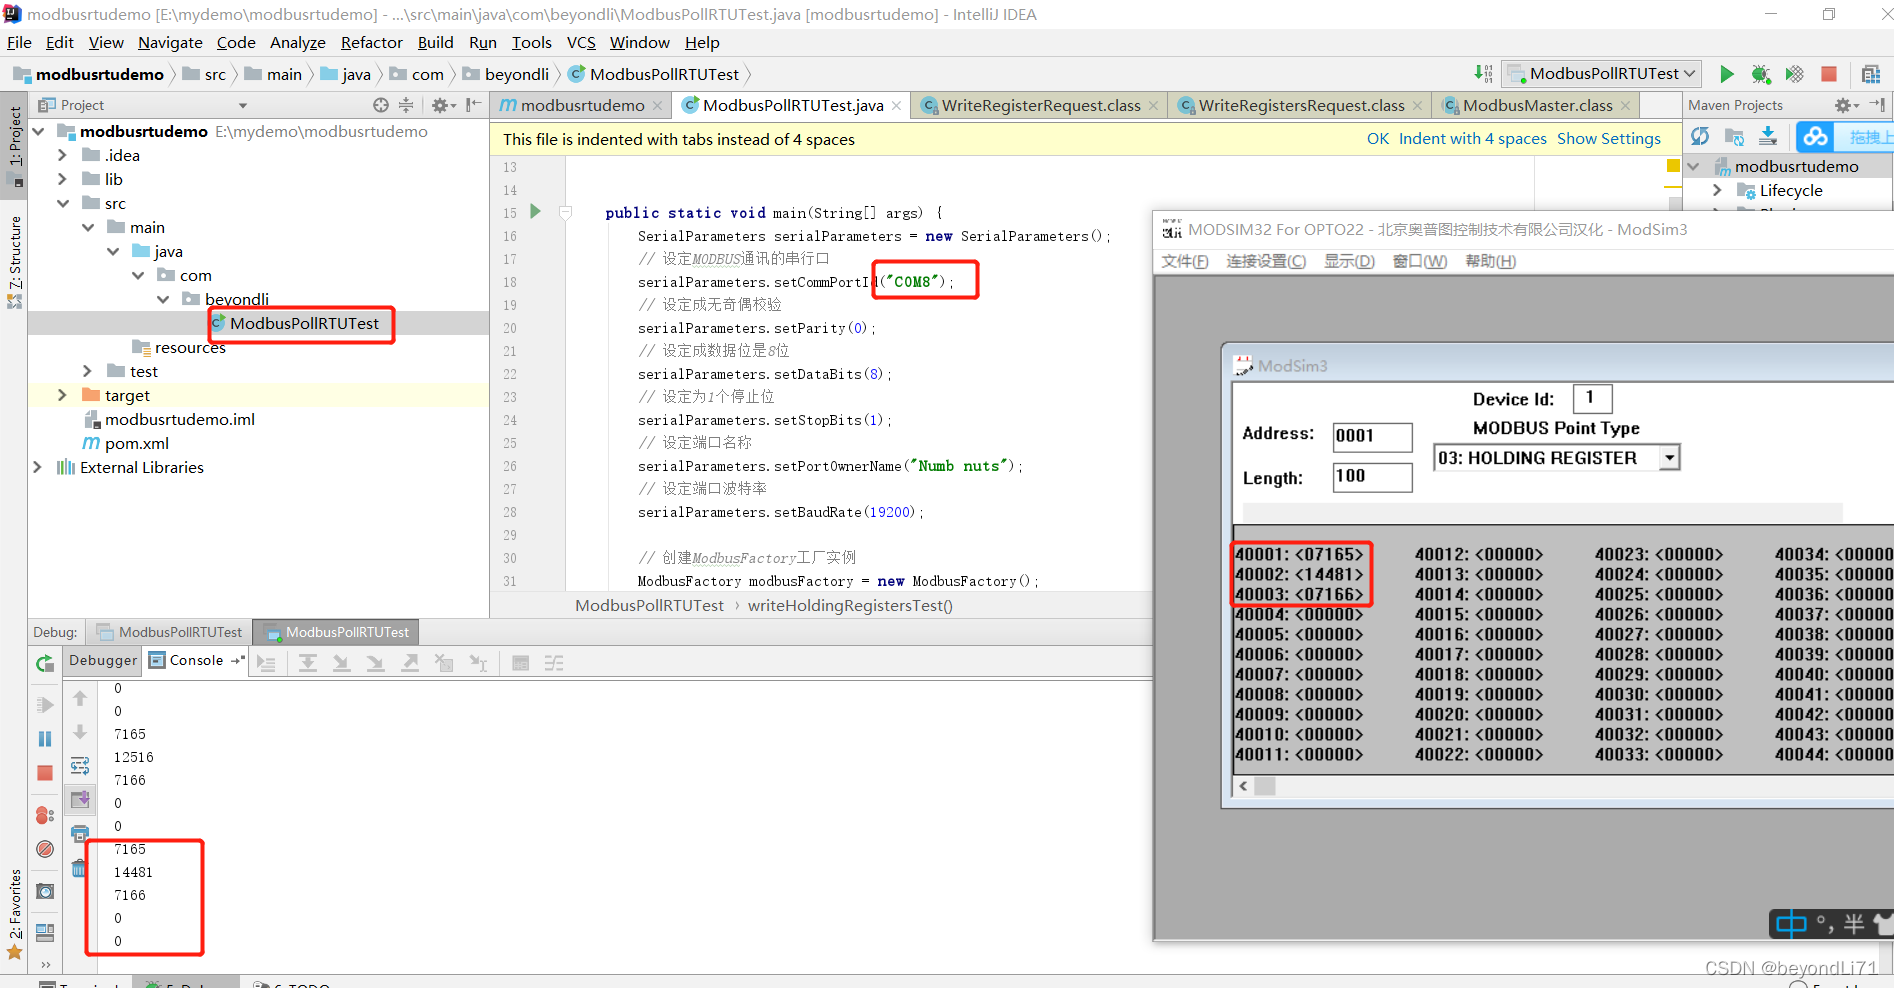
Task: Print console output with printer icon
Action: coord(80,833)
